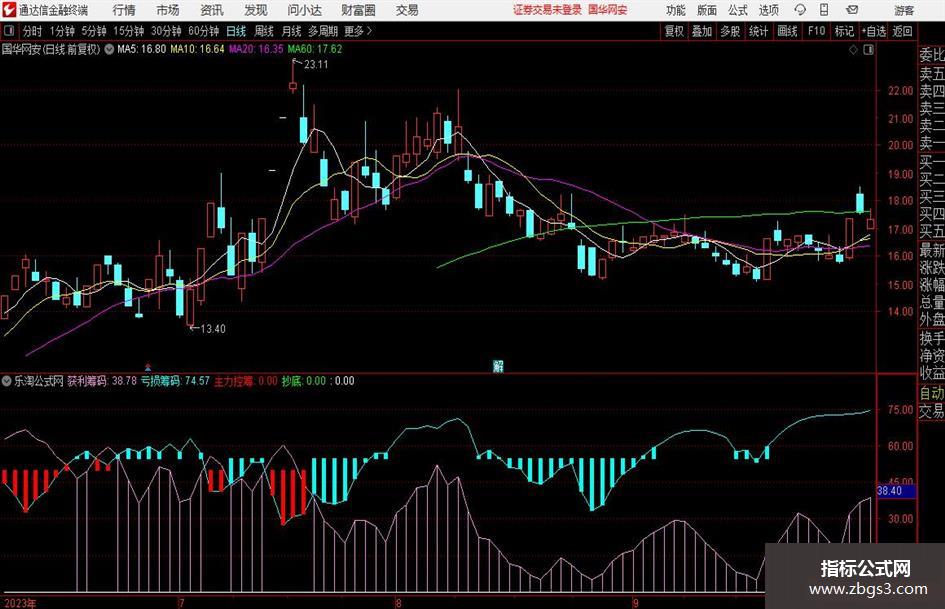Select the 周线 weekly period tab
This screenshot has height=609, width=945.
click(264, 31)
